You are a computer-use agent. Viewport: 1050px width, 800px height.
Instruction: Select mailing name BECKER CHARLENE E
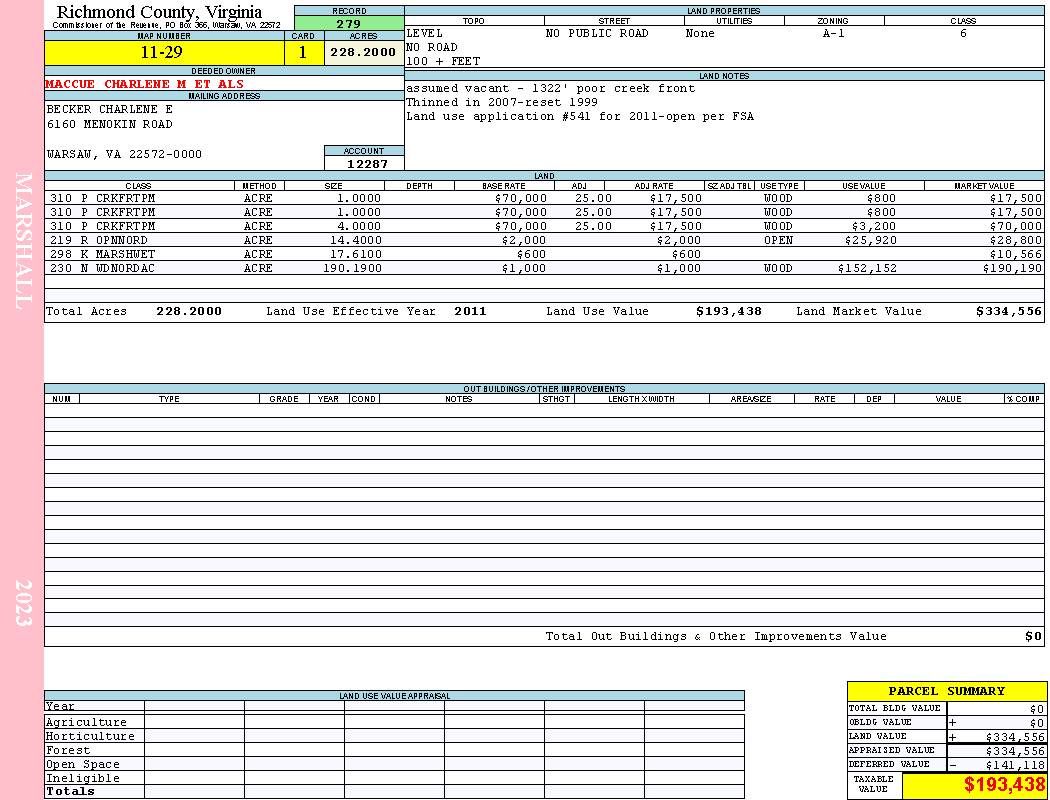click(110, 109)
